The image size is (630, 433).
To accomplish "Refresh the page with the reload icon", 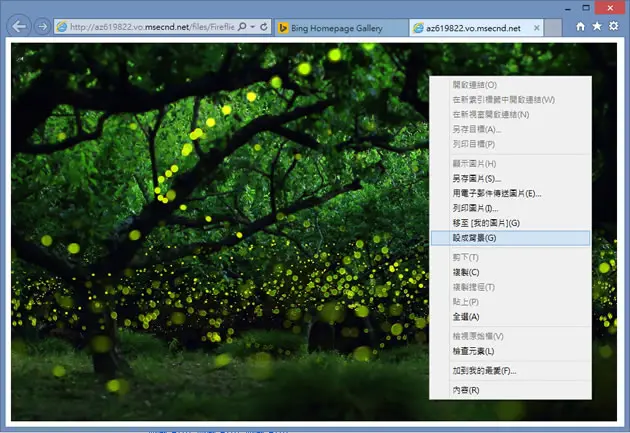I will pyautogui.click(x=264, y=27).
